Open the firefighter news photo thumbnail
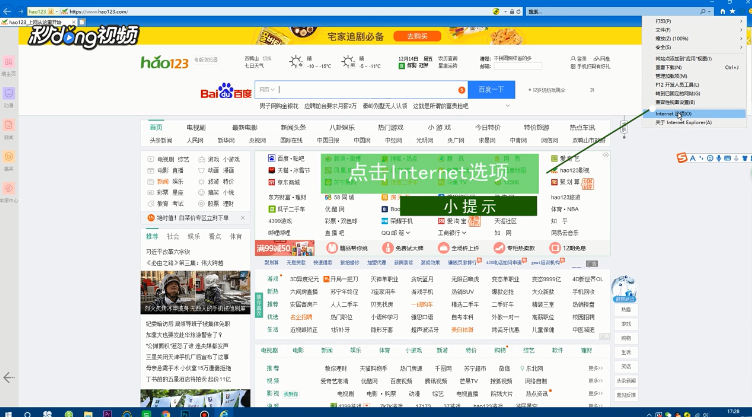 195,293
